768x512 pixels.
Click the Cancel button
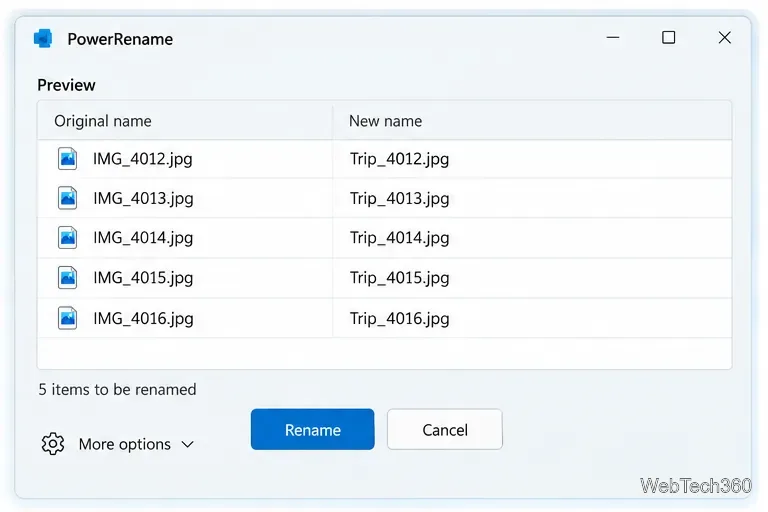click(445, 429)
